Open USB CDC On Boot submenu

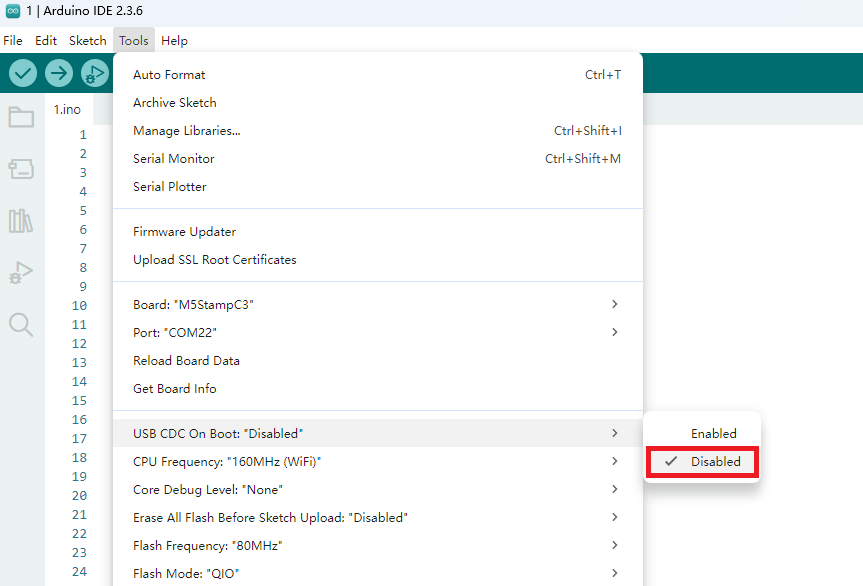pyautogui.click(x=378, y=434)
